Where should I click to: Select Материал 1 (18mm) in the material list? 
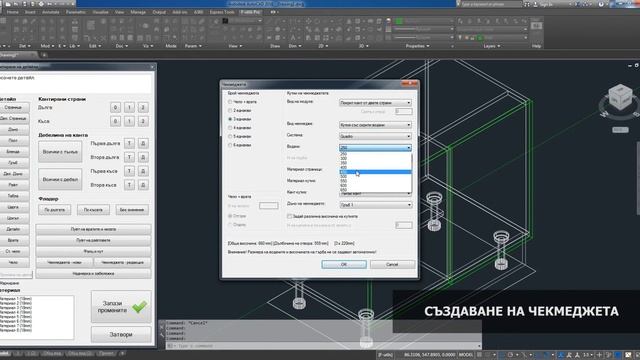16,299
